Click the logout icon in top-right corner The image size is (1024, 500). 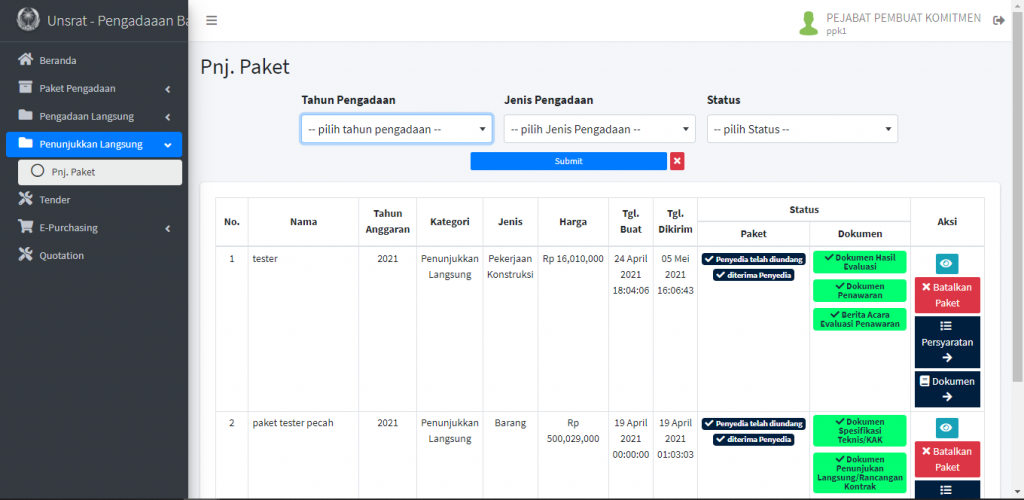(998, 21)
